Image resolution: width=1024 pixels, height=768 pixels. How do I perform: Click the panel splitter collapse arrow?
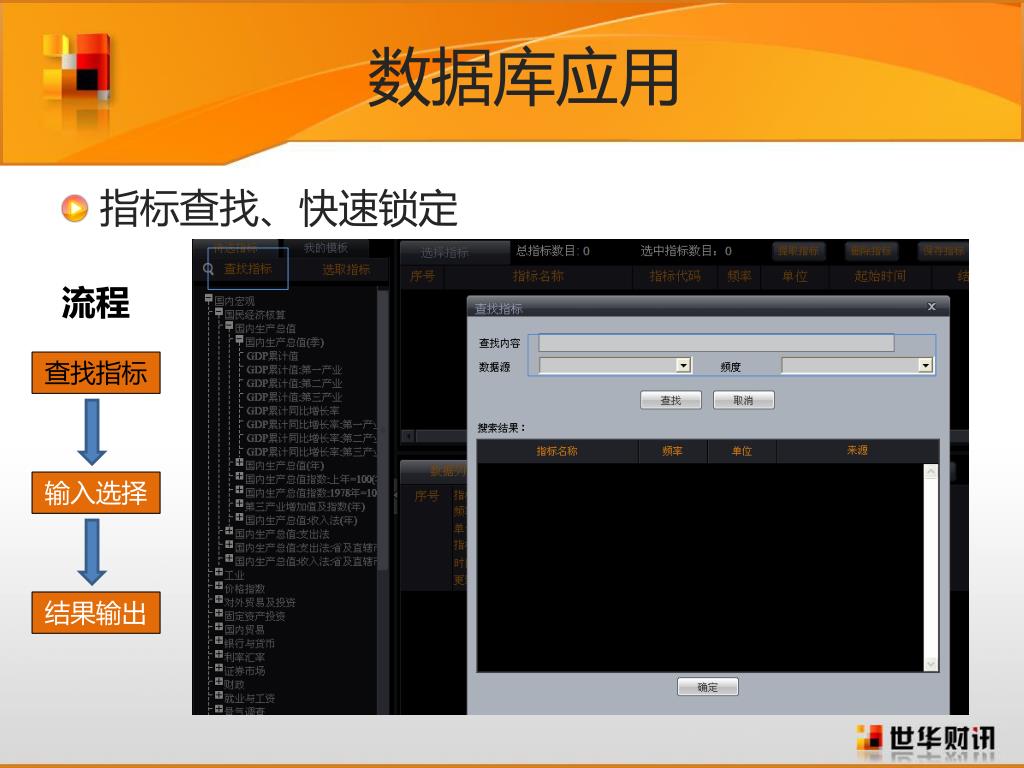[394, 495]
